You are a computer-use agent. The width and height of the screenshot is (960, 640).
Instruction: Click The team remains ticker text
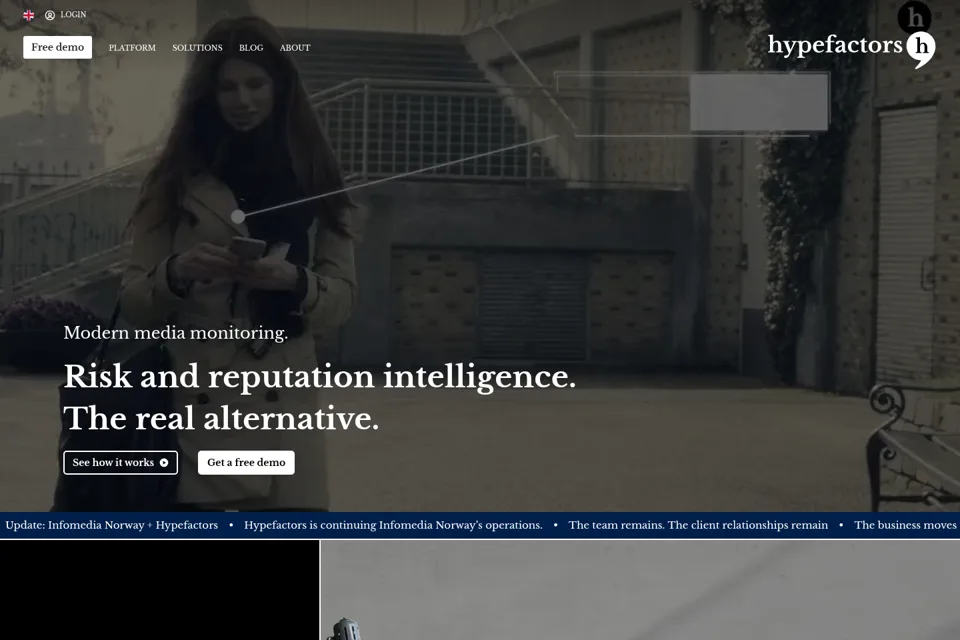pos(698,525)
